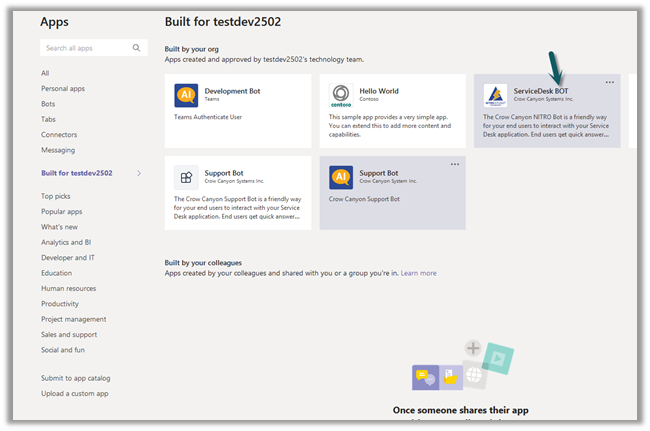Screen dimensions: 650x431
Task: Open the Popular apps category
Action: pos(61,211)
